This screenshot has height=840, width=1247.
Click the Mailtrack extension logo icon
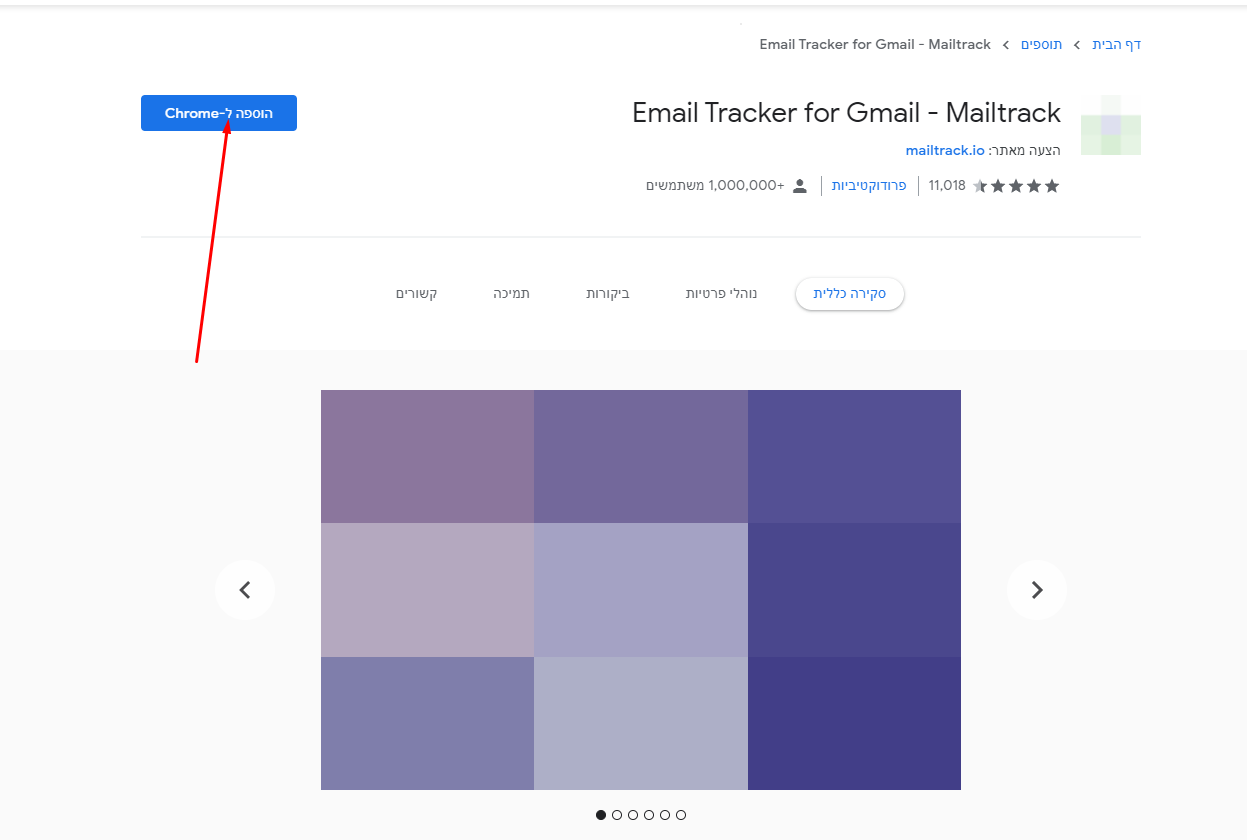click(x=1111, y=125)
